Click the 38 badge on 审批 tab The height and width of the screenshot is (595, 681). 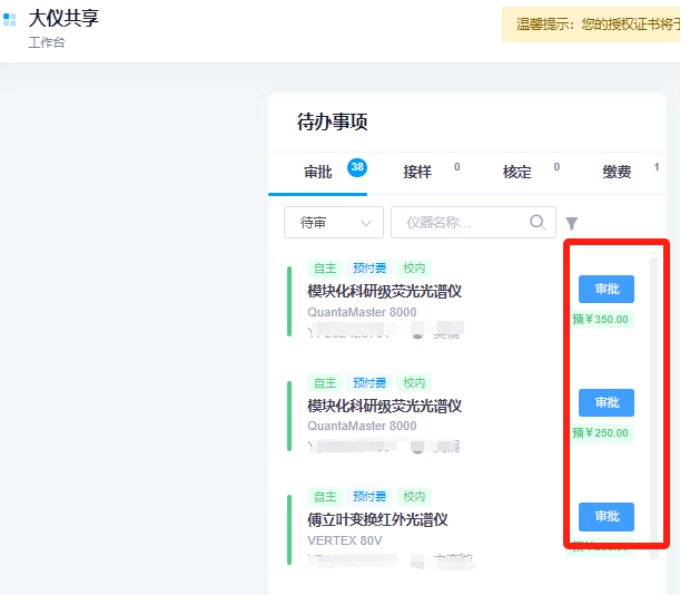[x=357, y=167]
